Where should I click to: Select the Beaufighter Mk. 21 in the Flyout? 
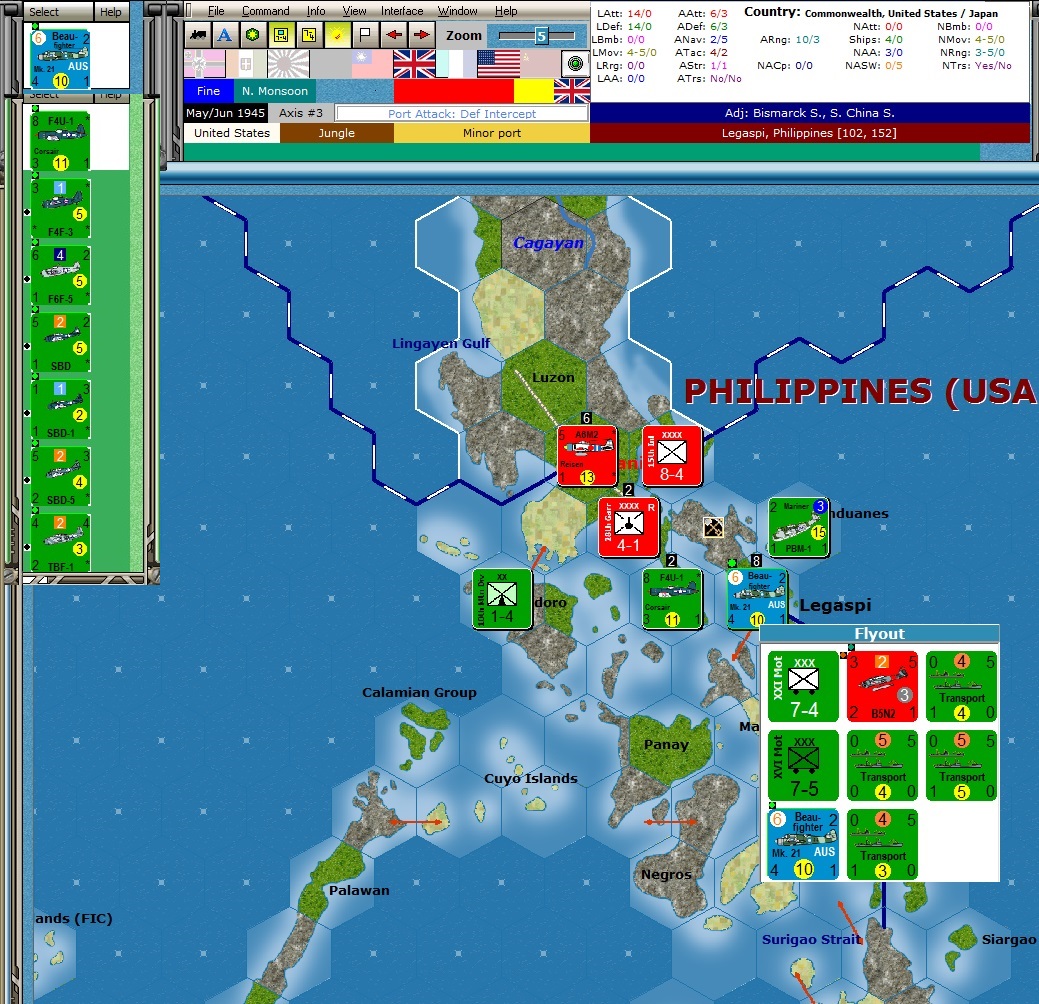click(x=803, y=844)
